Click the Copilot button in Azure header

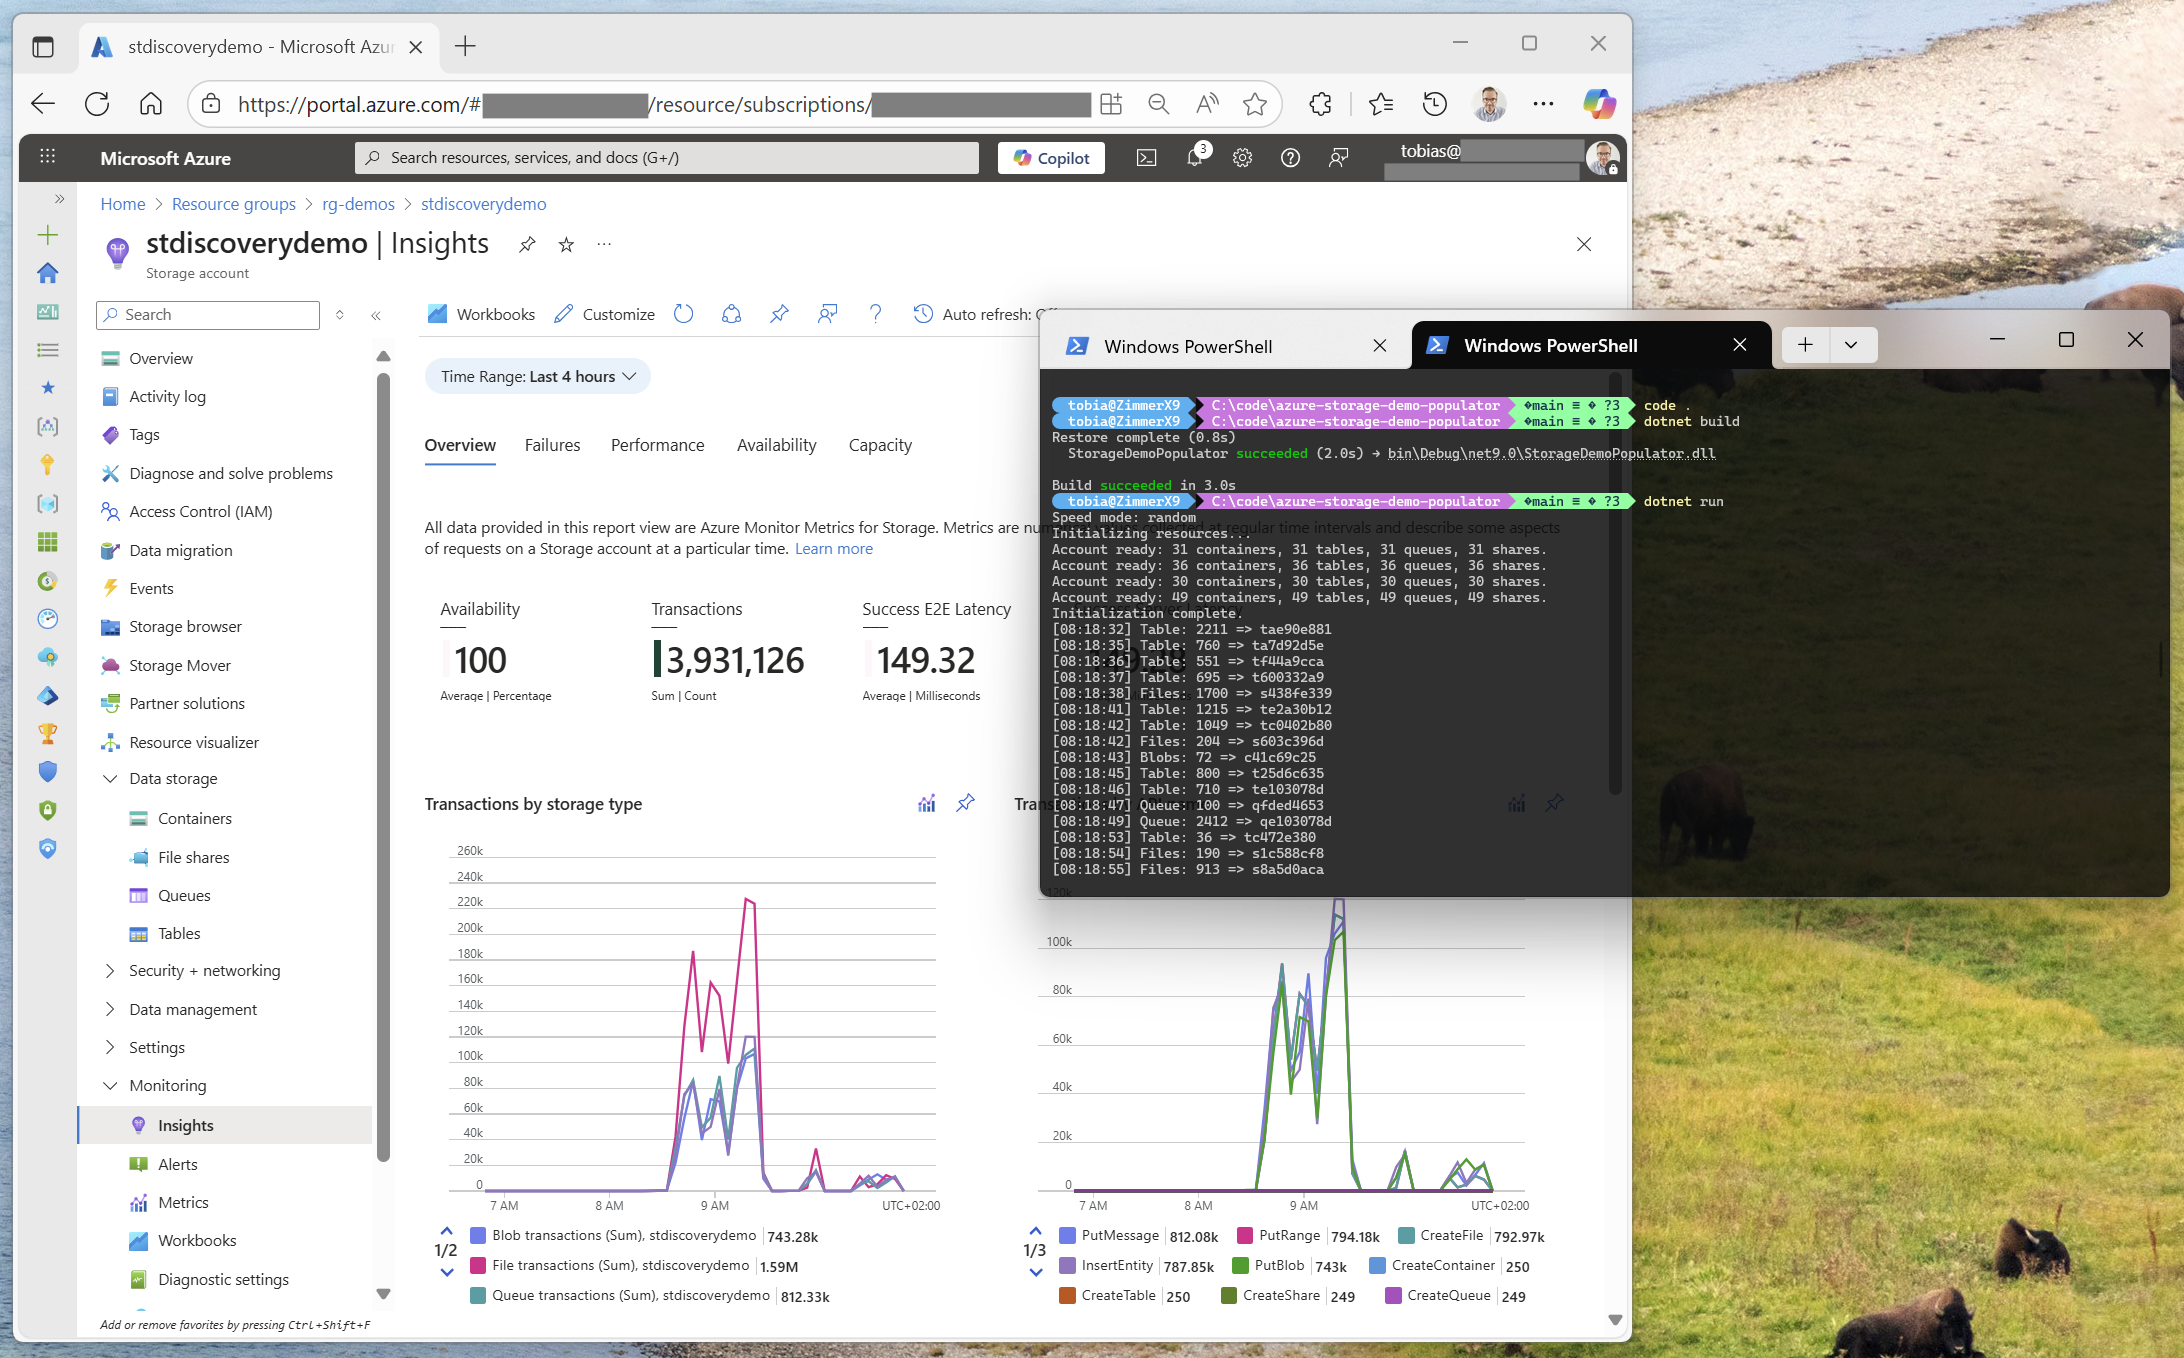pos(1051,158)
